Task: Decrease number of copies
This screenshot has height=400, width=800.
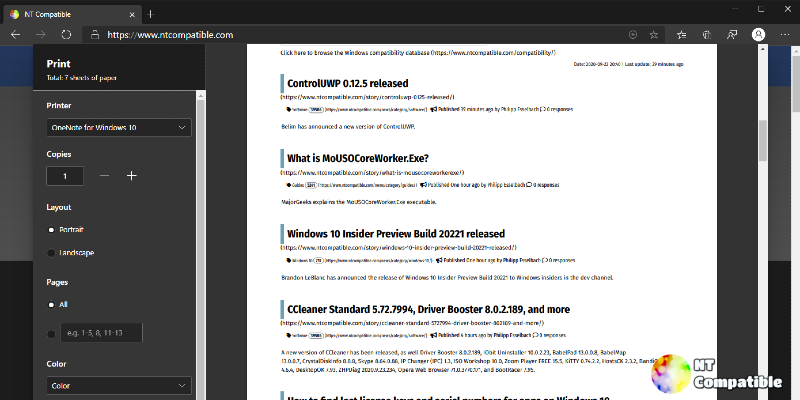Action: [x=105, y=176]
